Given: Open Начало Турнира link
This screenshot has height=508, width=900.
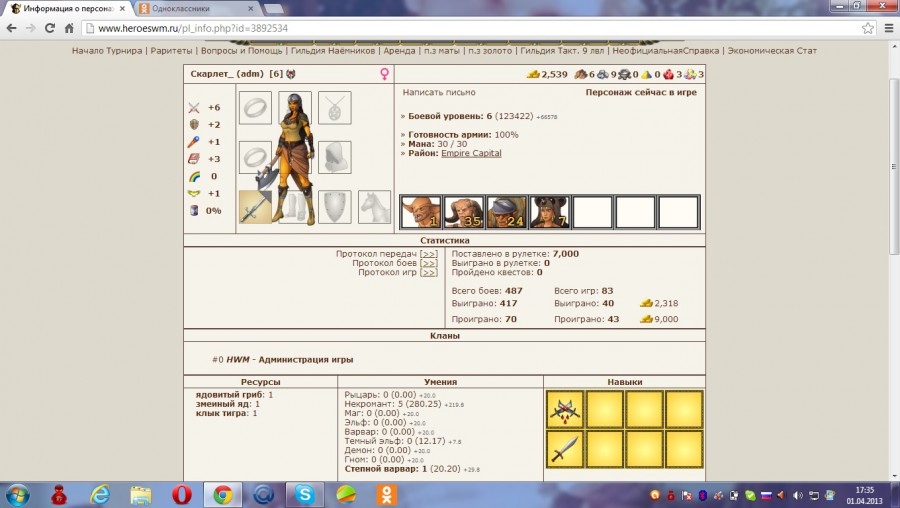Looking at the screenshot, I should coord(107,51).
